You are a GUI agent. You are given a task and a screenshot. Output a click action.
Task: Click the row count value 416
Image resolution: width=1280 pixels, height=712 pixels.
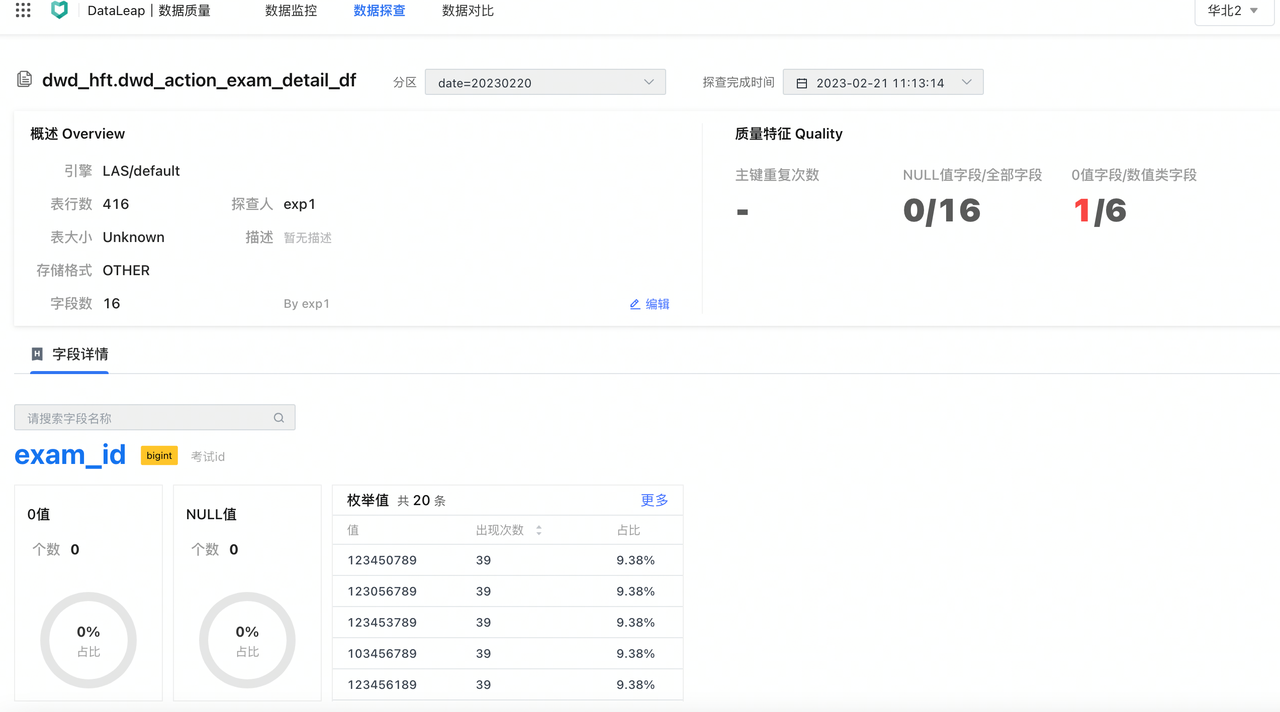pyautogui.click(x=116, y=204)
